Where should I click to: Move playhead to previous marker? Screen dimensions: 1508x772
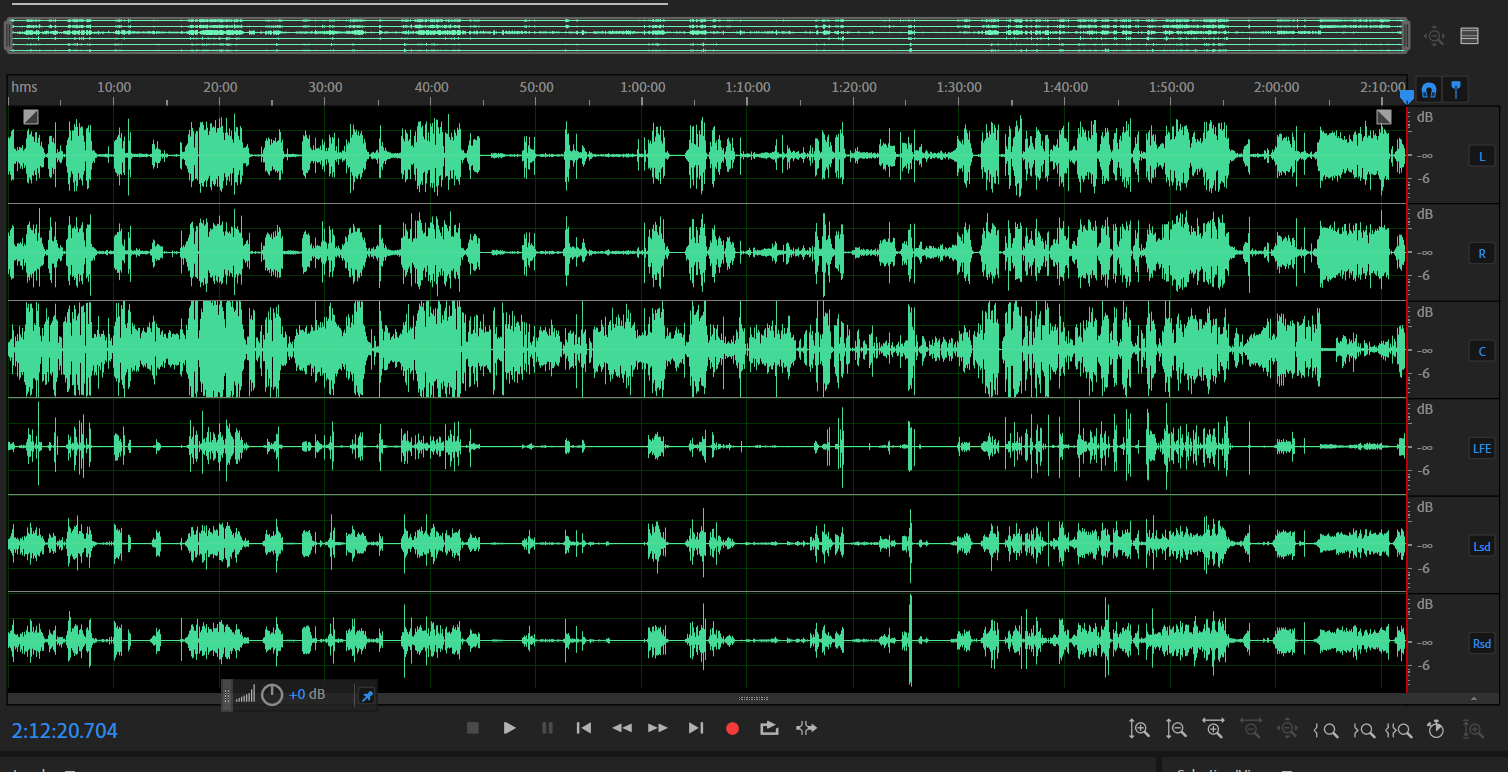pyautogui.click(x=584, y=728)
